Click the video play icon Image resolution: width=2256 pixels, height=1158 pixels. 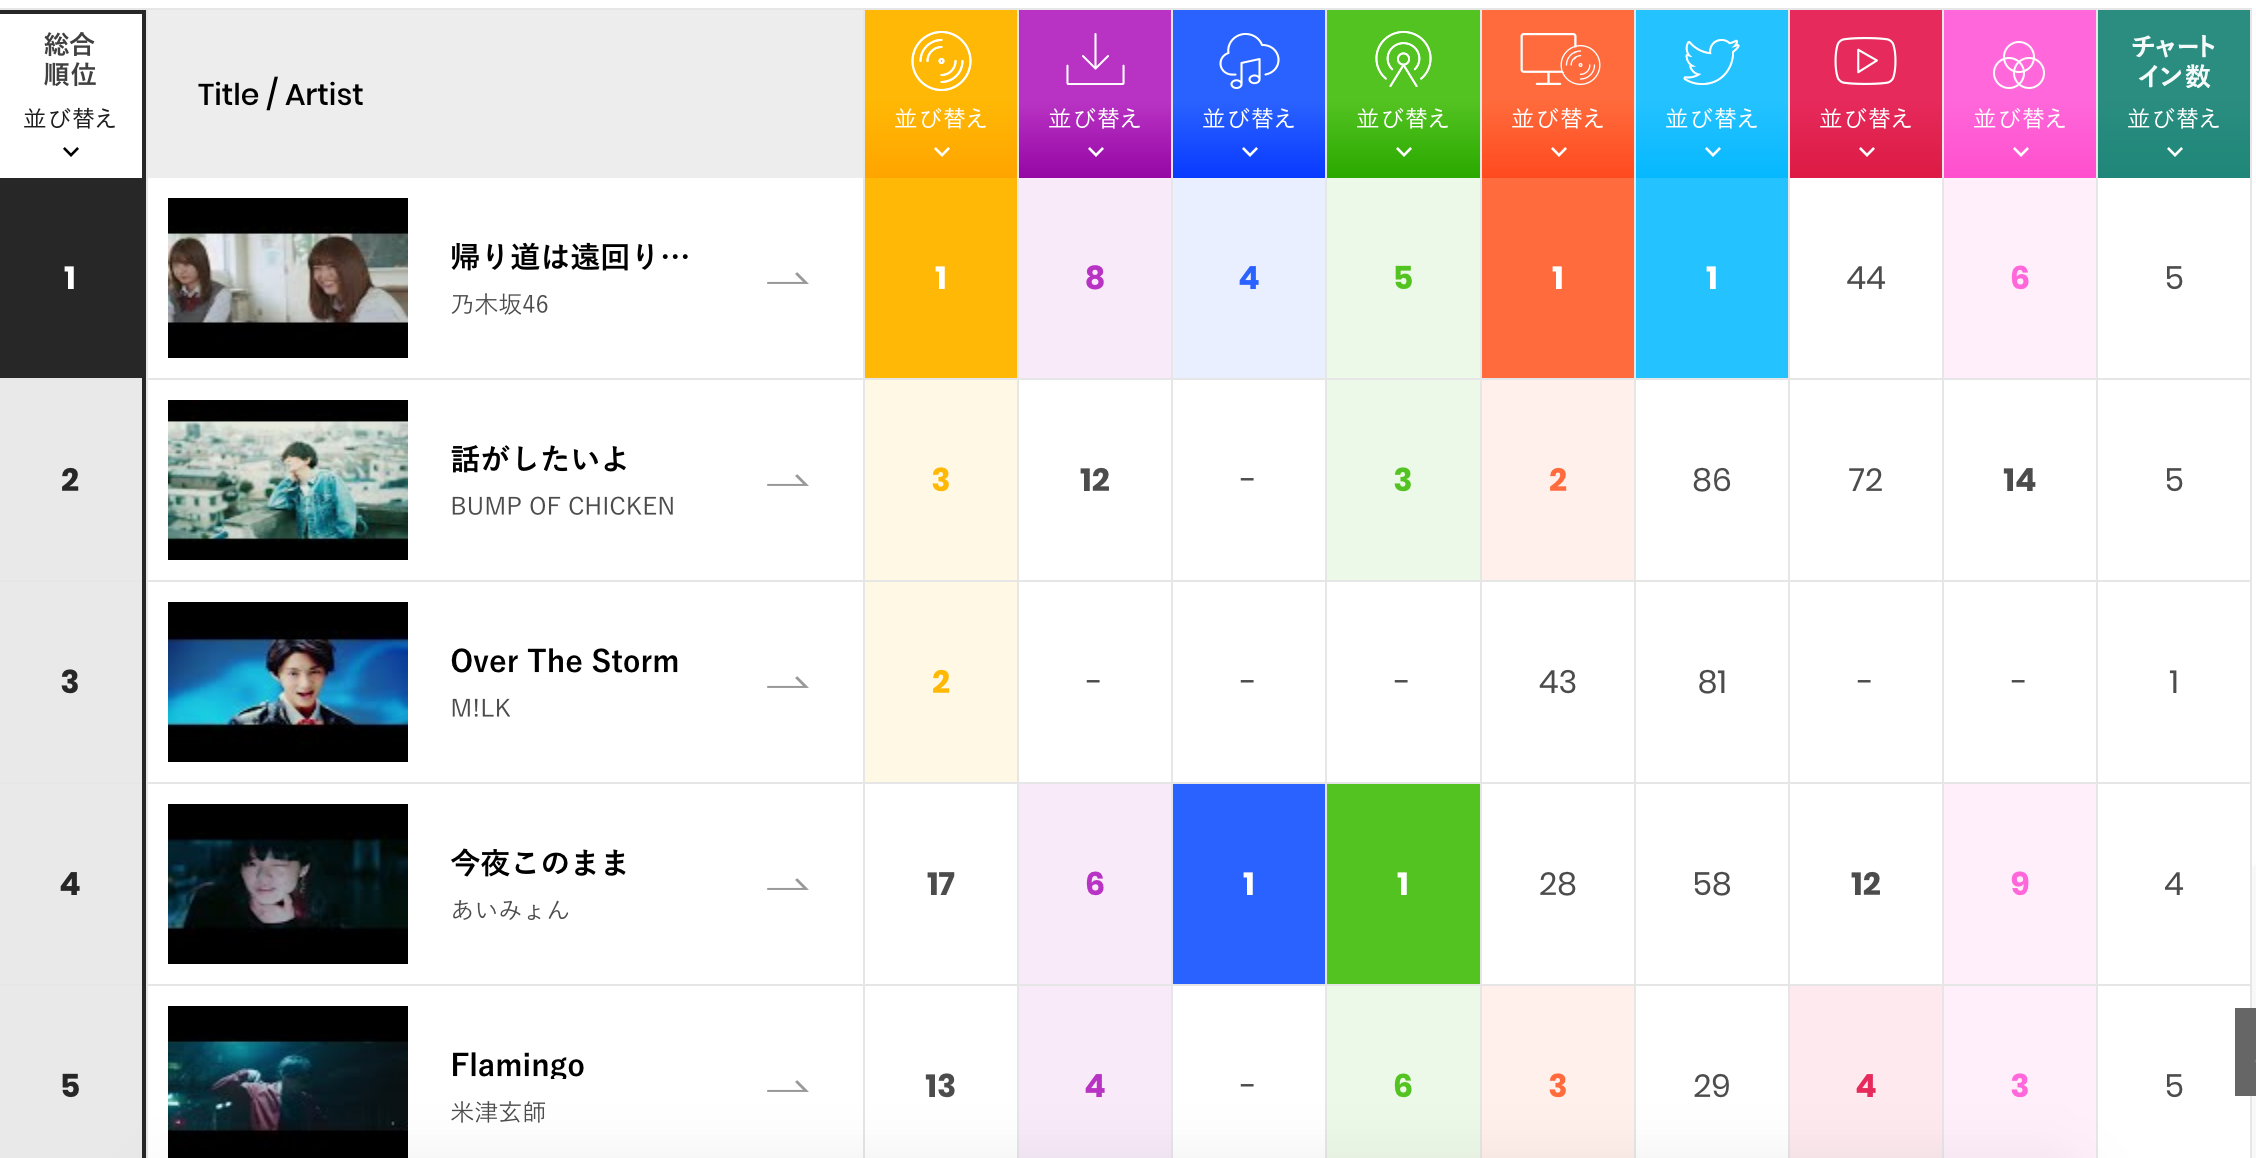1866,61
